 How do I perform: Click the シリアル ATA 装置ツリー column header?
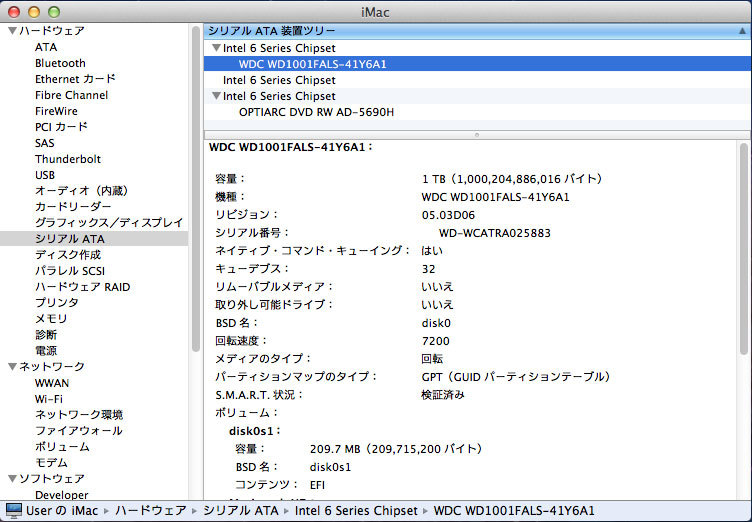coord(477,31)
